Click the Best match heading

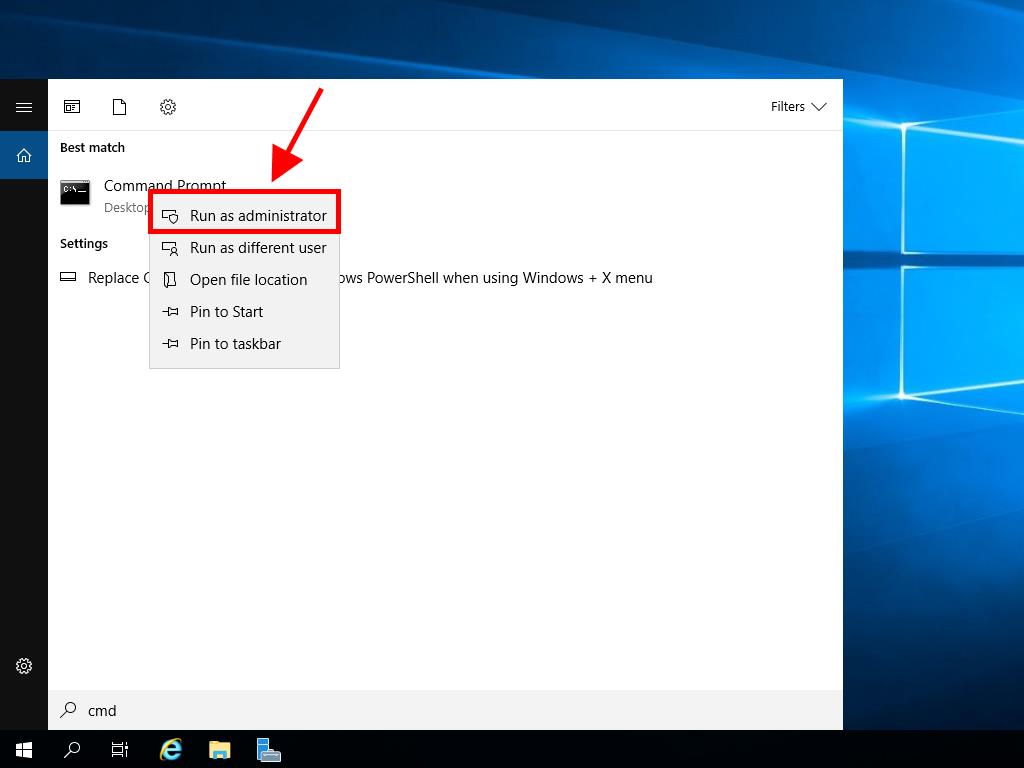coord(92,148)
